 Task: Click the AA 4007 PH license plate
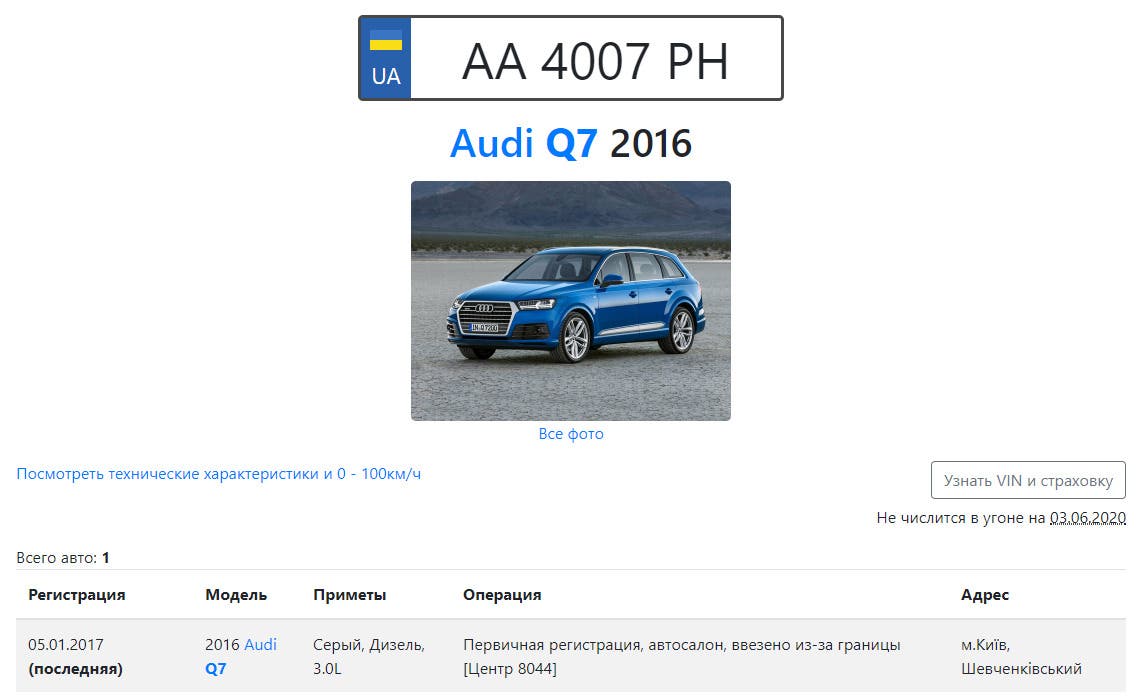(x=570, y=58)
